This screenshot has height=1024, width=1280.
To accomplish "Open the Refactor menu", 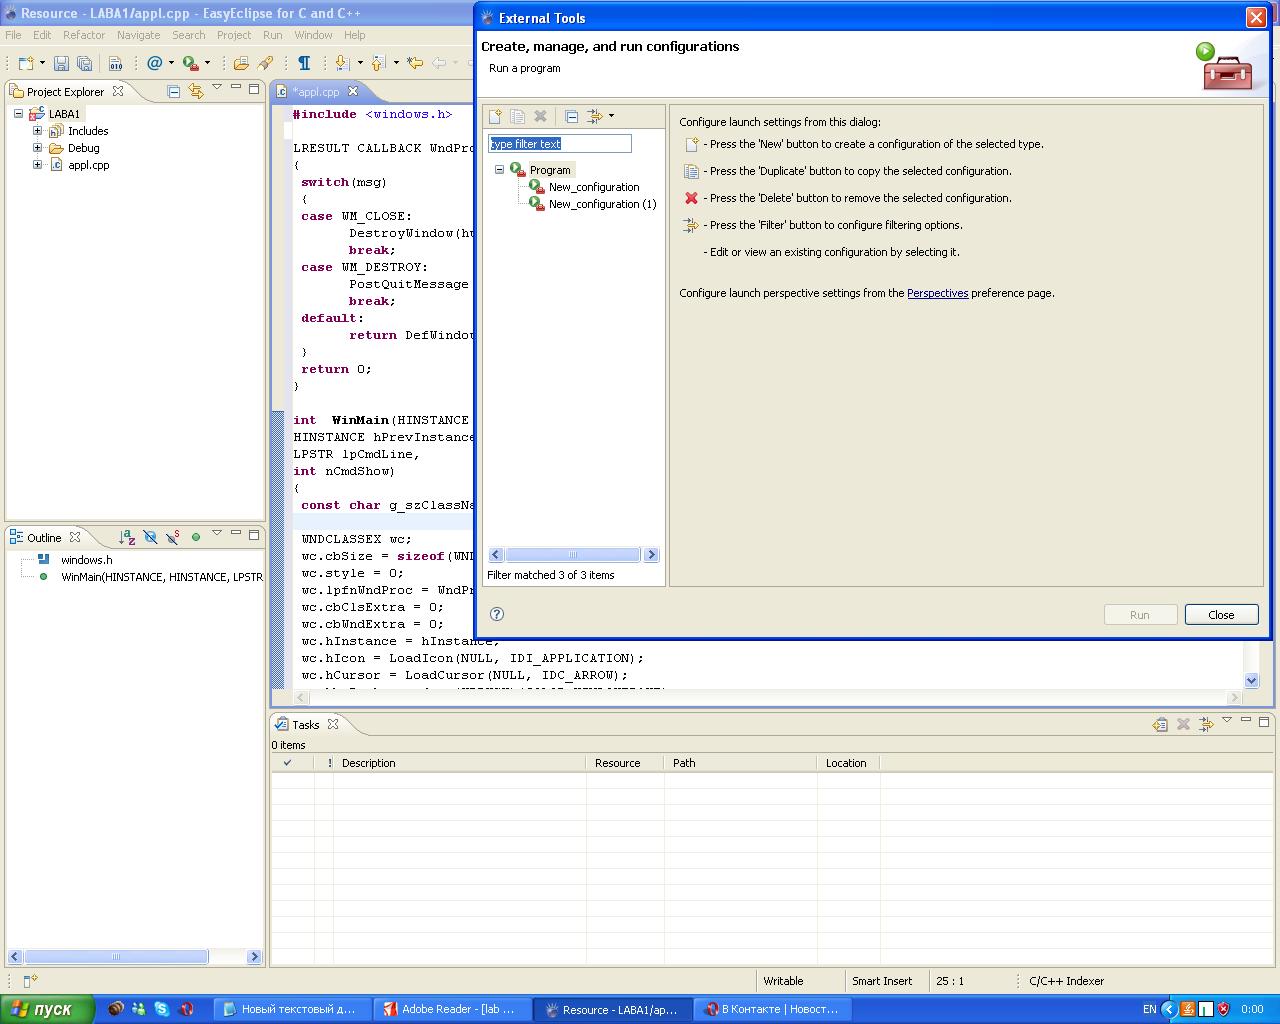I will 84,35.
